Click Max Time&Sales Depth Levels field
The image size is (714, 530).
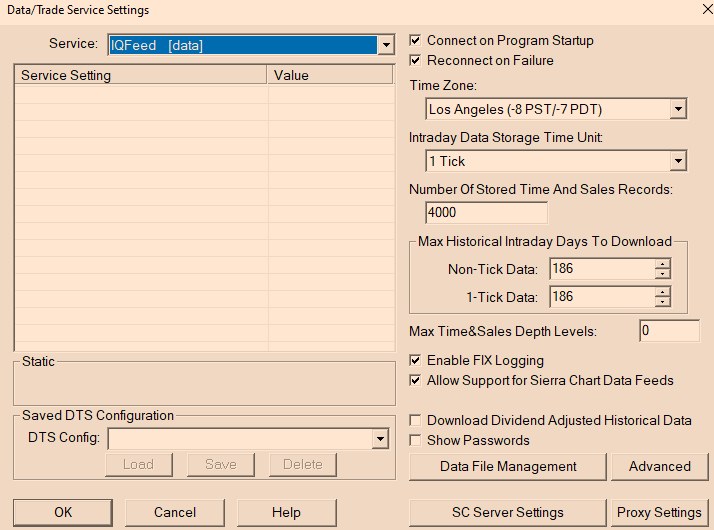pos(669,331)
